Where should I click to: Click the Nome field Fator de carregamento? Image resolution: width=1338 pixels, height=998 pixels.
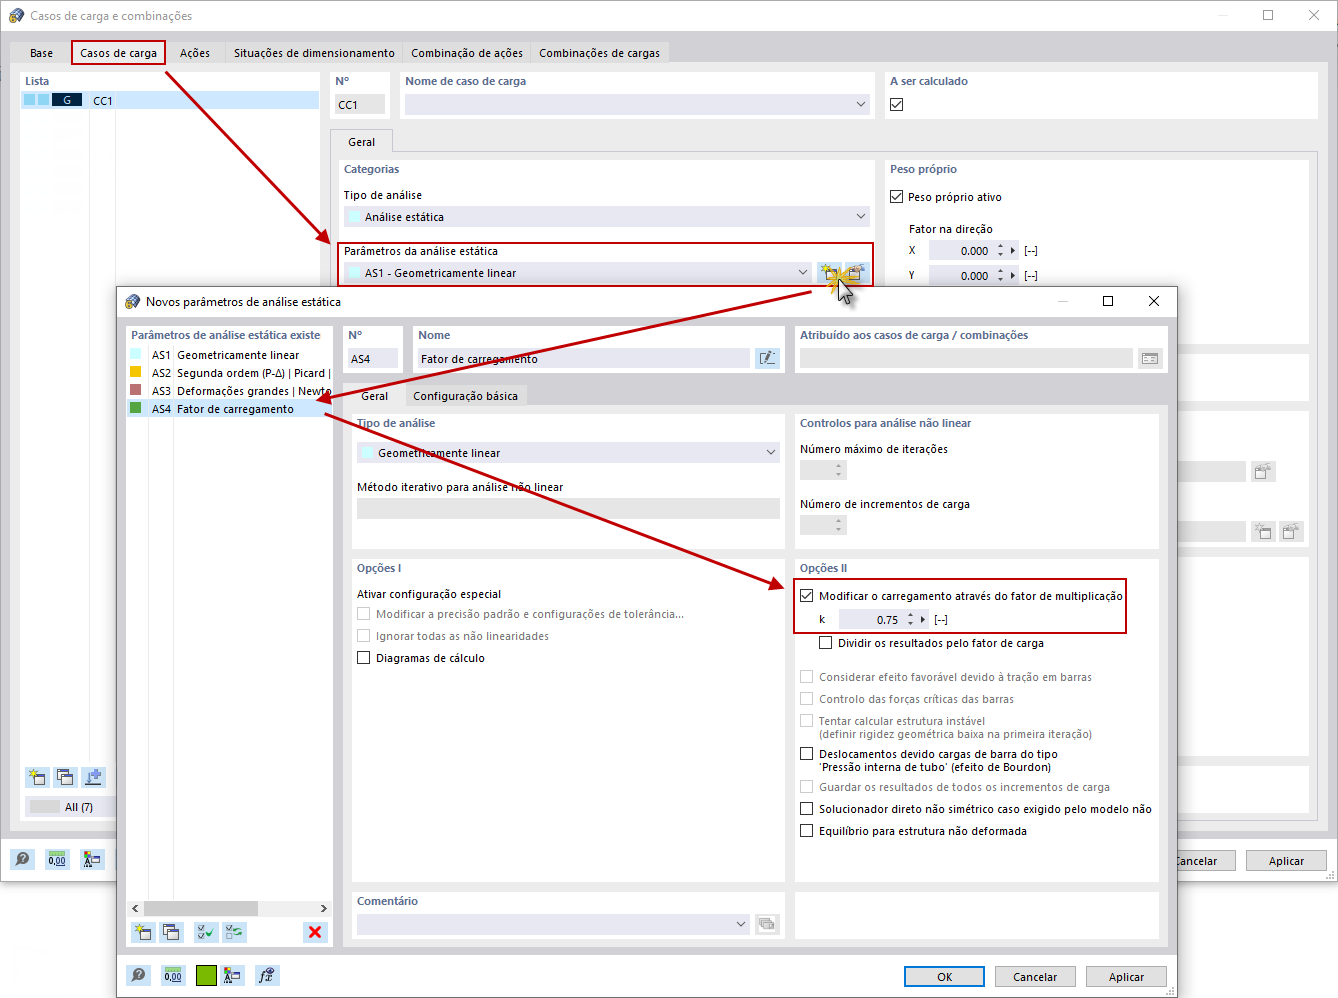click(584, 358)
